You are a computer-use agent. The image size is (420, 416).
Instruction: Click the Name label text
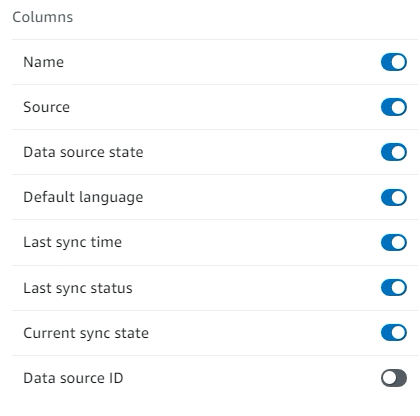pos(43,62)
